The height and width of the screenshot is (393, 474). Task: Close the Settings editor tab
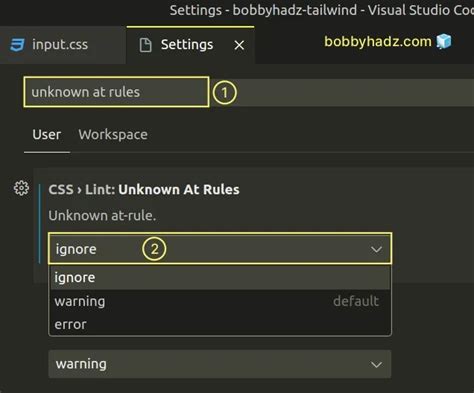coord(239,45)
